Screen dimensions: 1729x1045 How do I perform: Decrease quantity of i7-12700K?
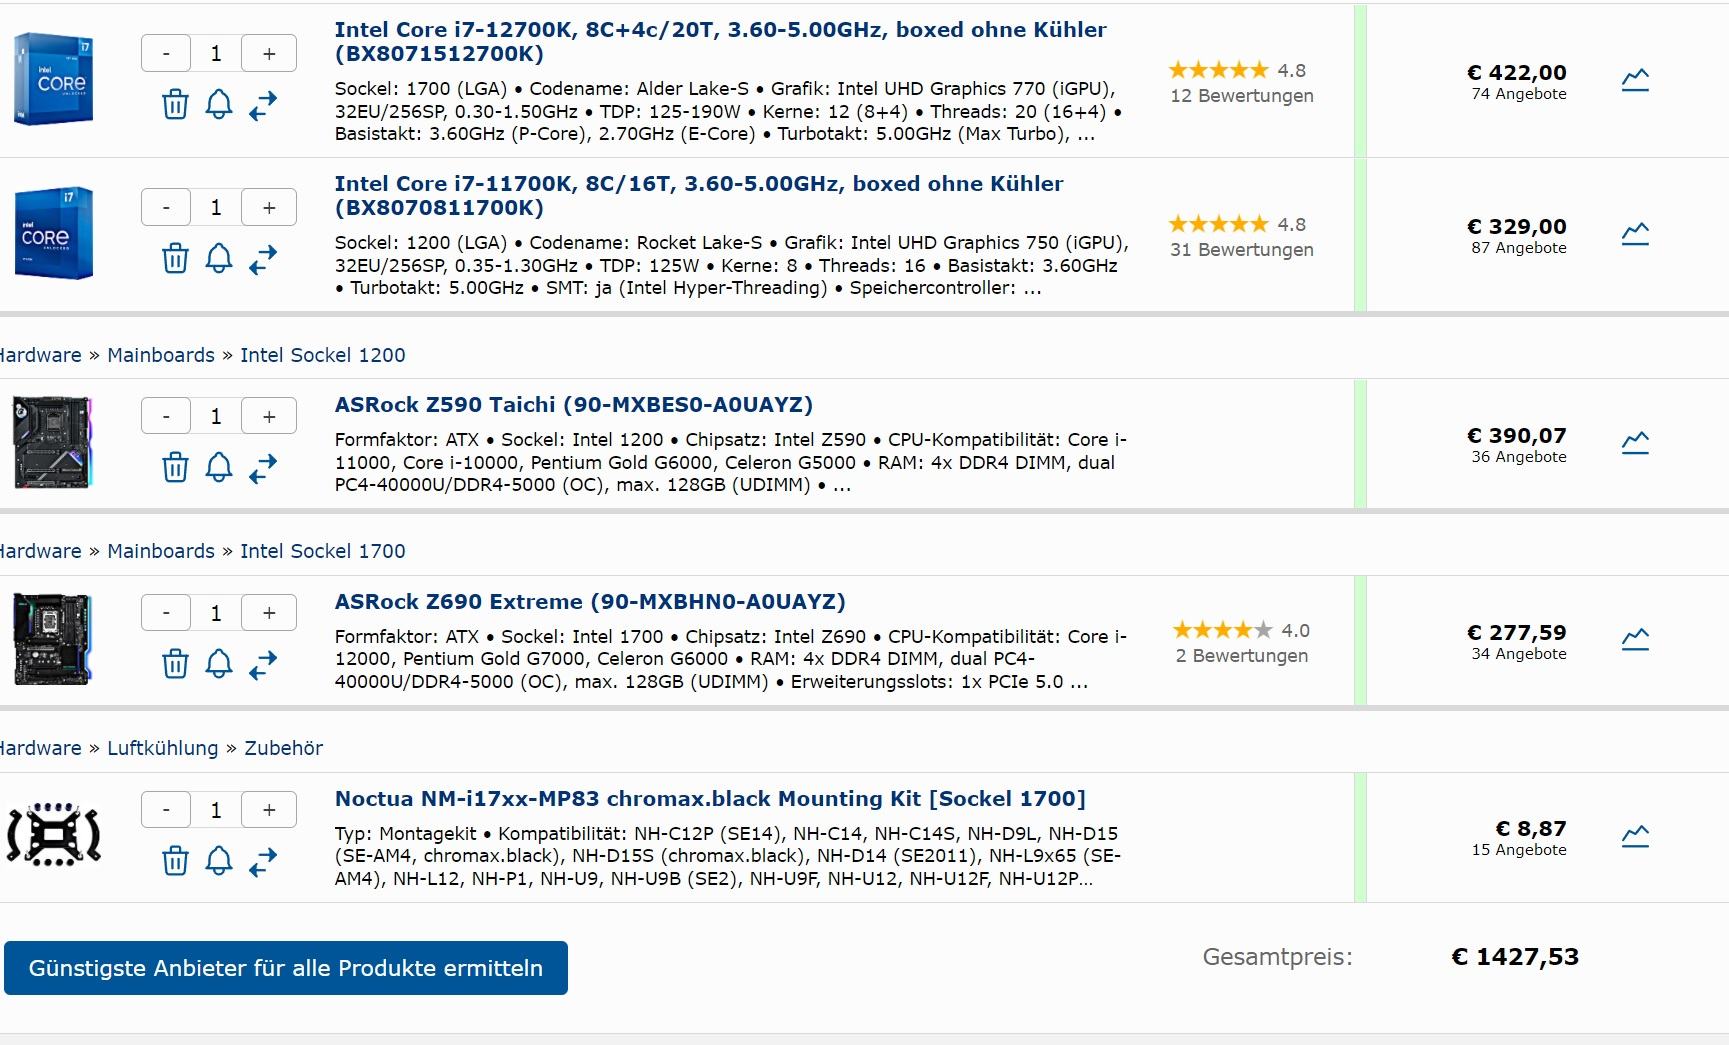[166, 53]
